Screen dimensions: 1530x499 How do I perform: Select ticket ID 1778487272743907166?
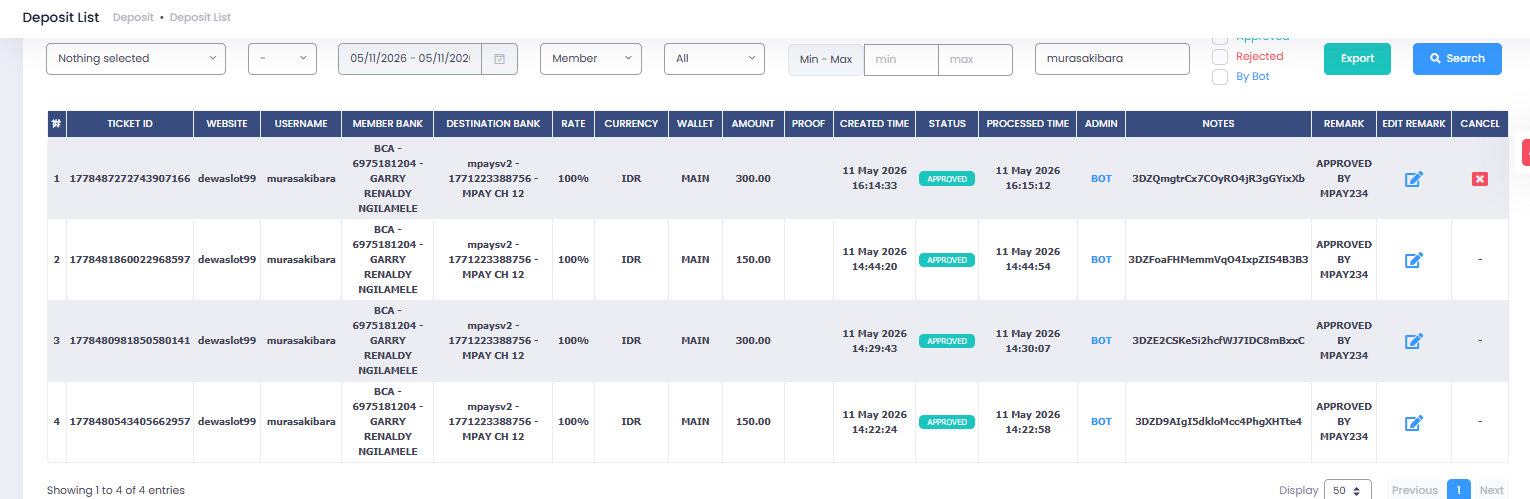[x=130, y=179]
